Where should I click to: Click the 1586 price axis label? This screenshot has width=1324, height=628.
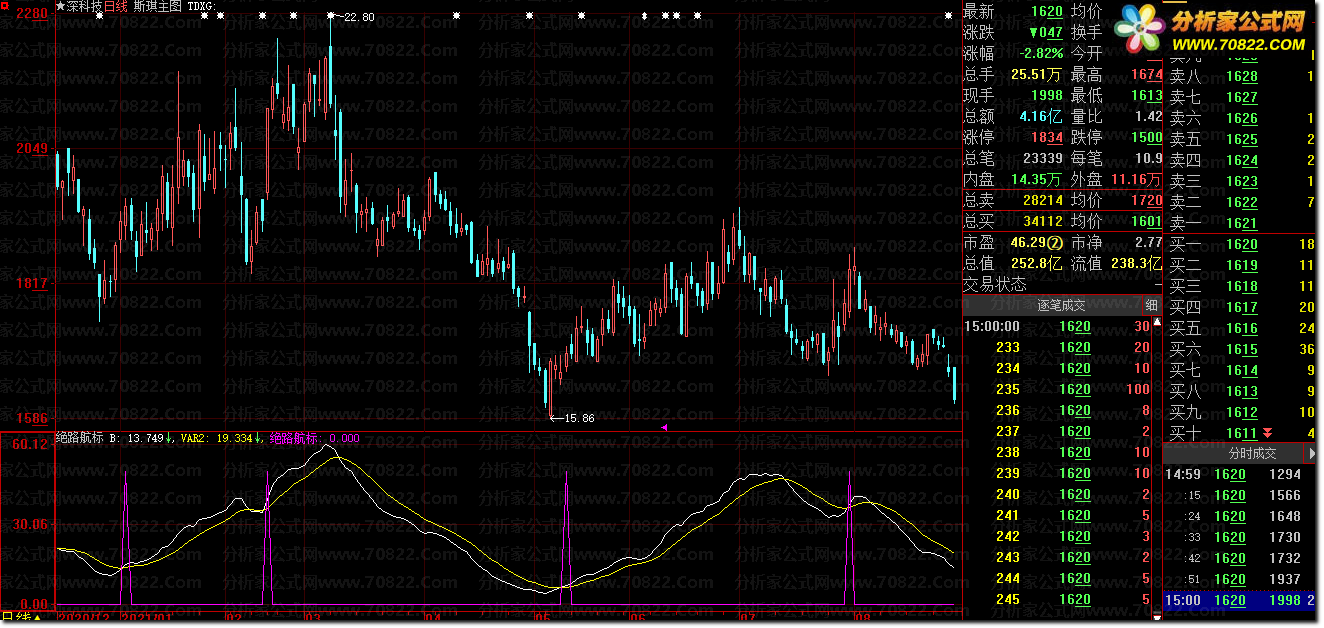[31, 417]
